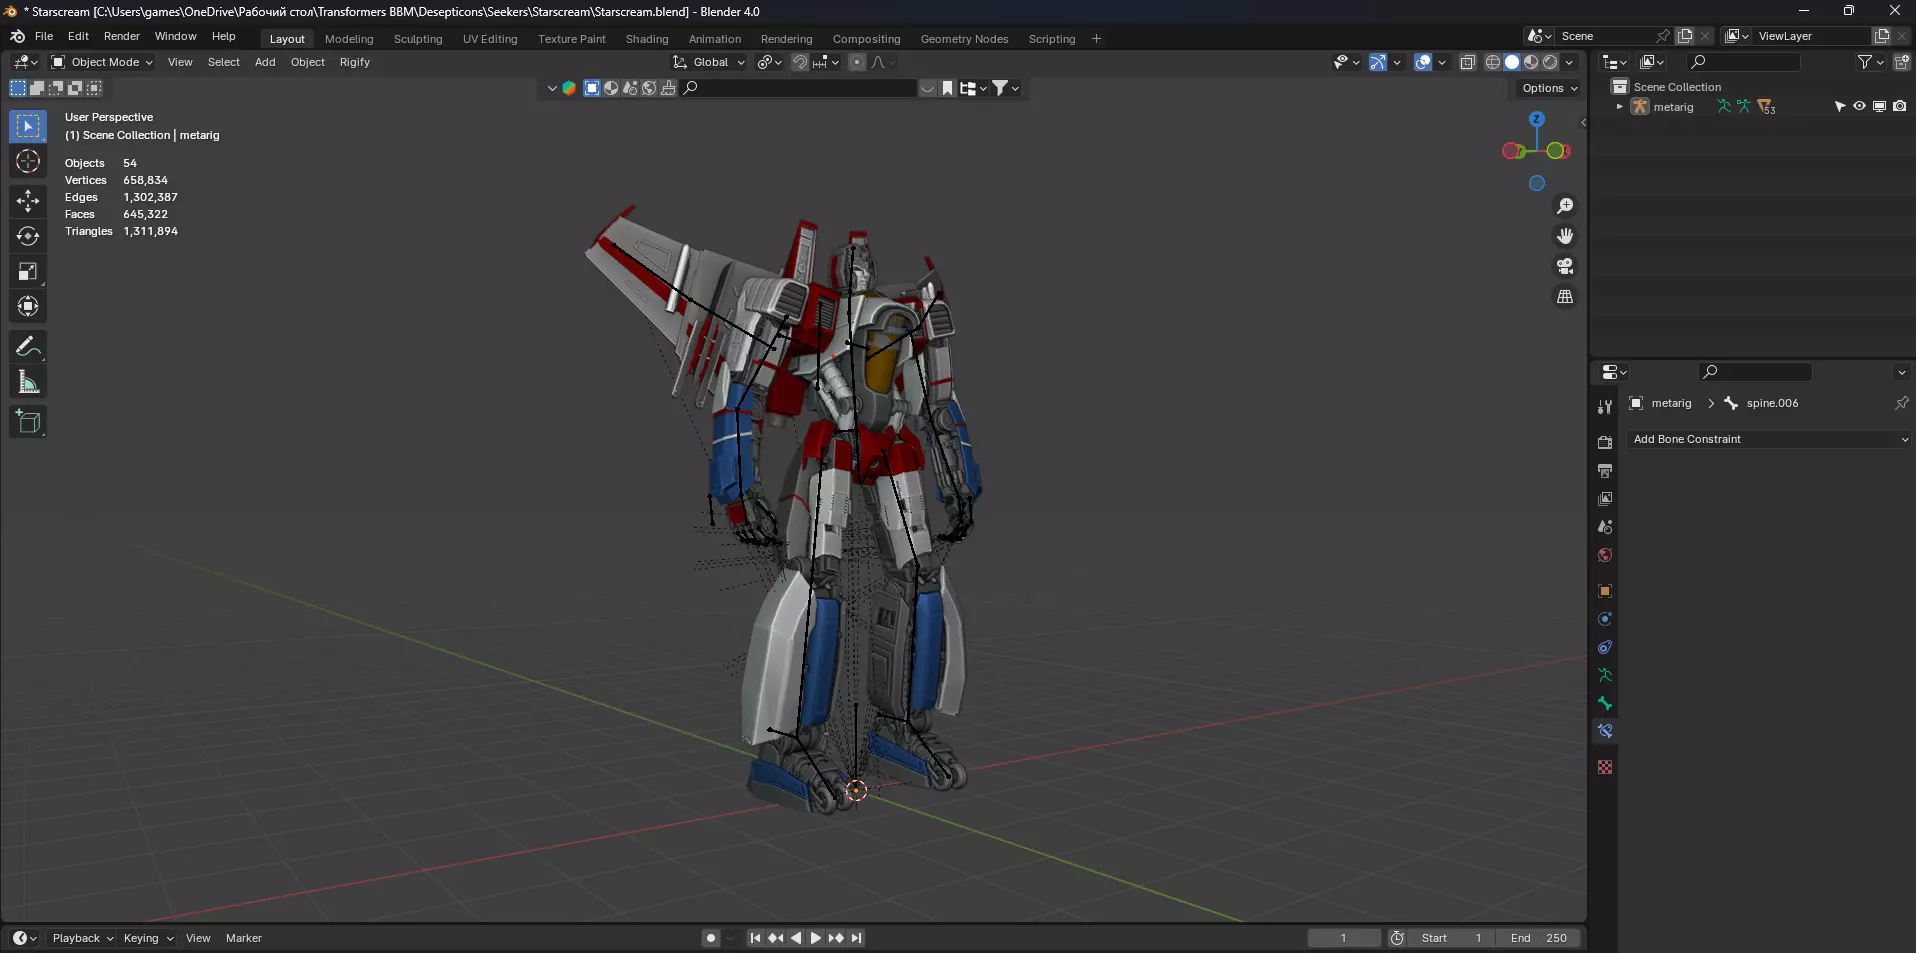Open the Output properties tab
Image resolution: width=1916 pixels, height=953 pixels.
(x=1605, y=471)
